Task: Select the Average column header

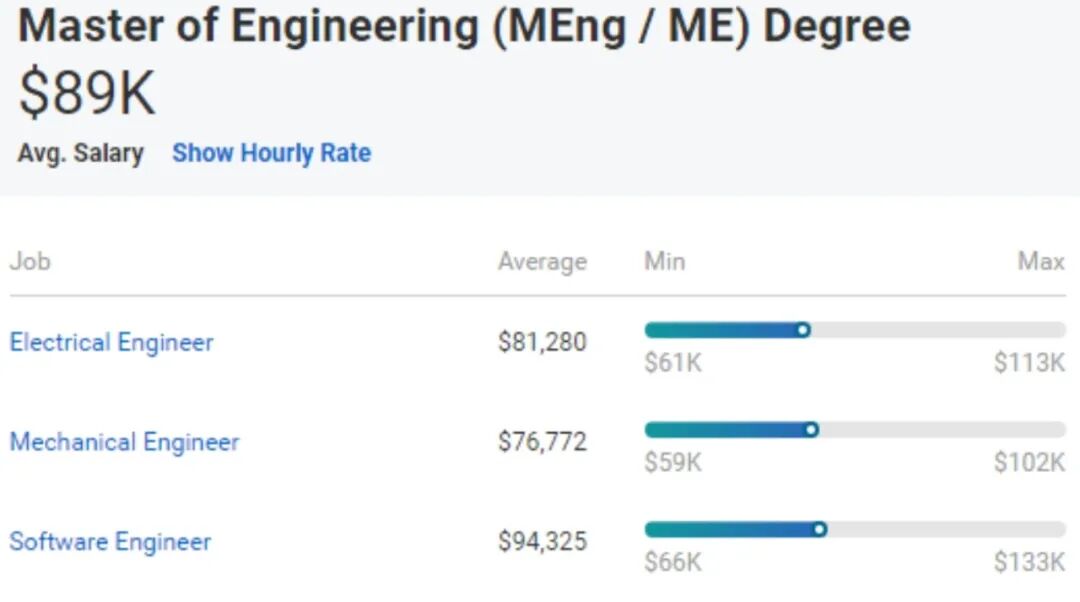Action: click(x=543, y=262)
